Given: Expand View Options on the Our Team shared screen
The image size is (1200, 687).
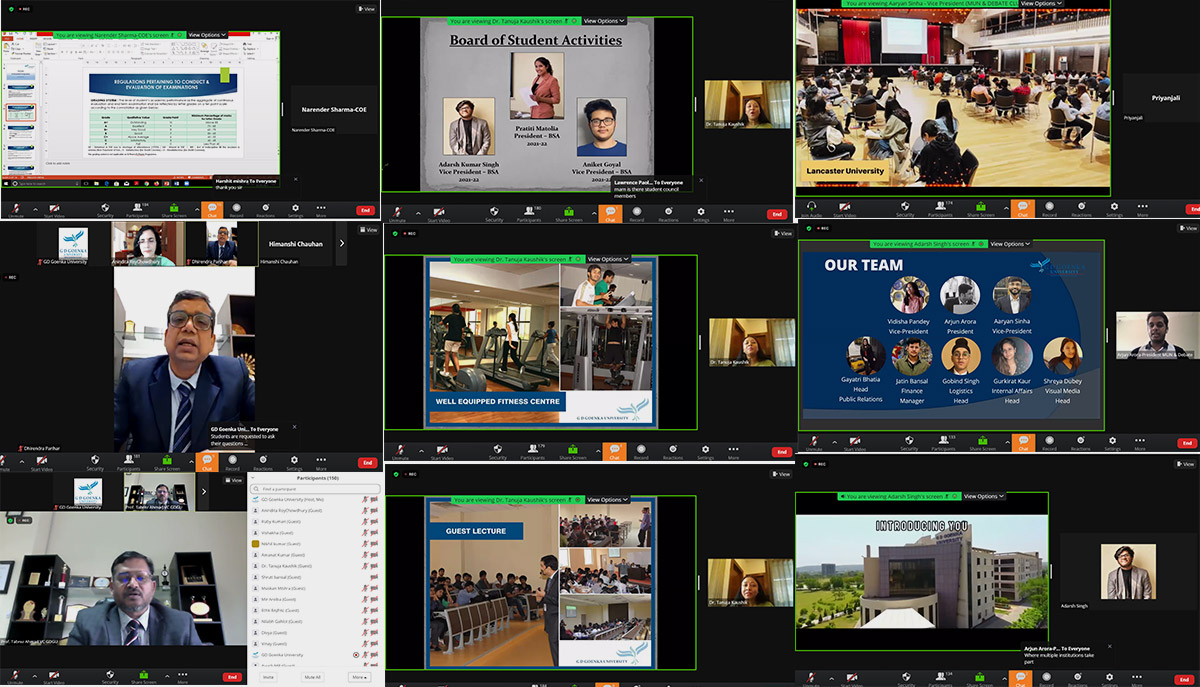Looking at the screenshot, I should coord(1008,244).
